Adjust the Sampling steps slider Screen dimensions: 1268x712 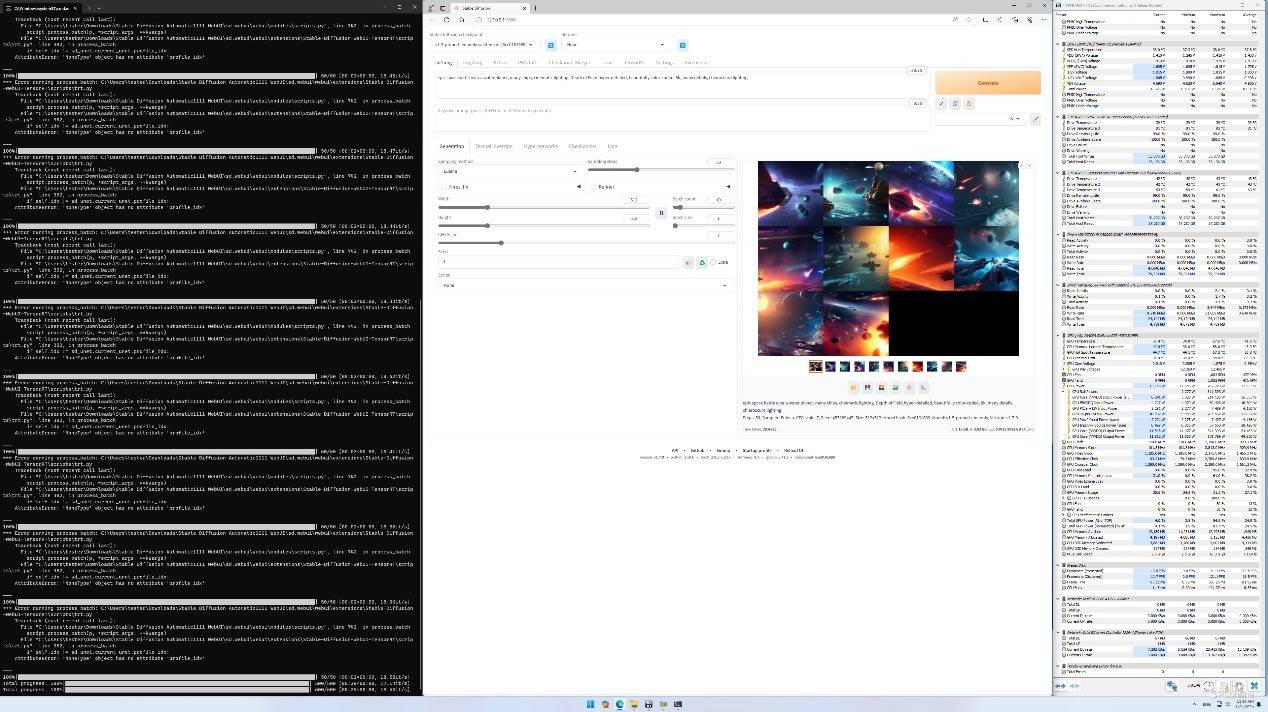[636, 170]
